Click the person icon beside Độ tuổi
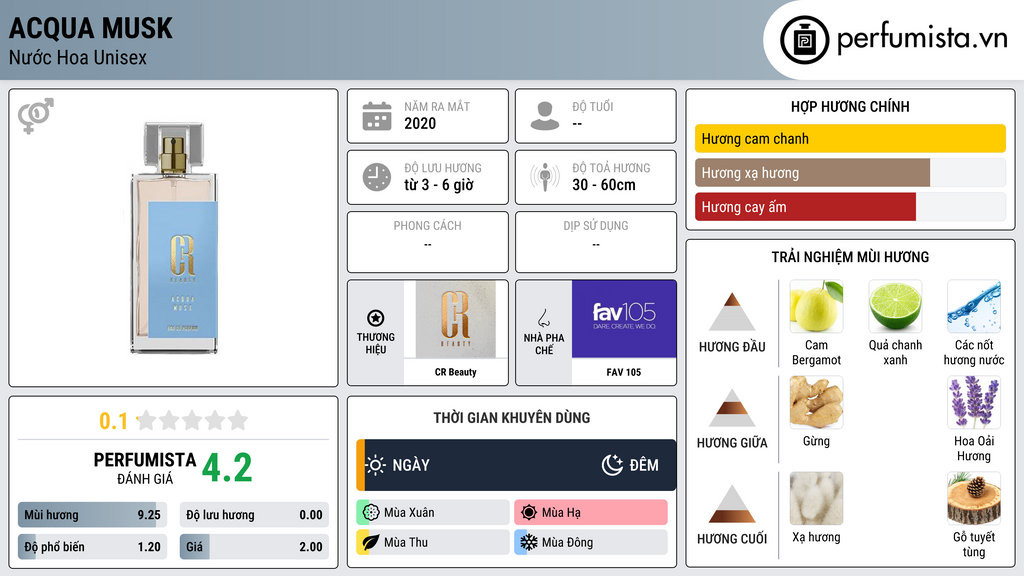This screenshot has width=1024, height=576. point(545,116)
